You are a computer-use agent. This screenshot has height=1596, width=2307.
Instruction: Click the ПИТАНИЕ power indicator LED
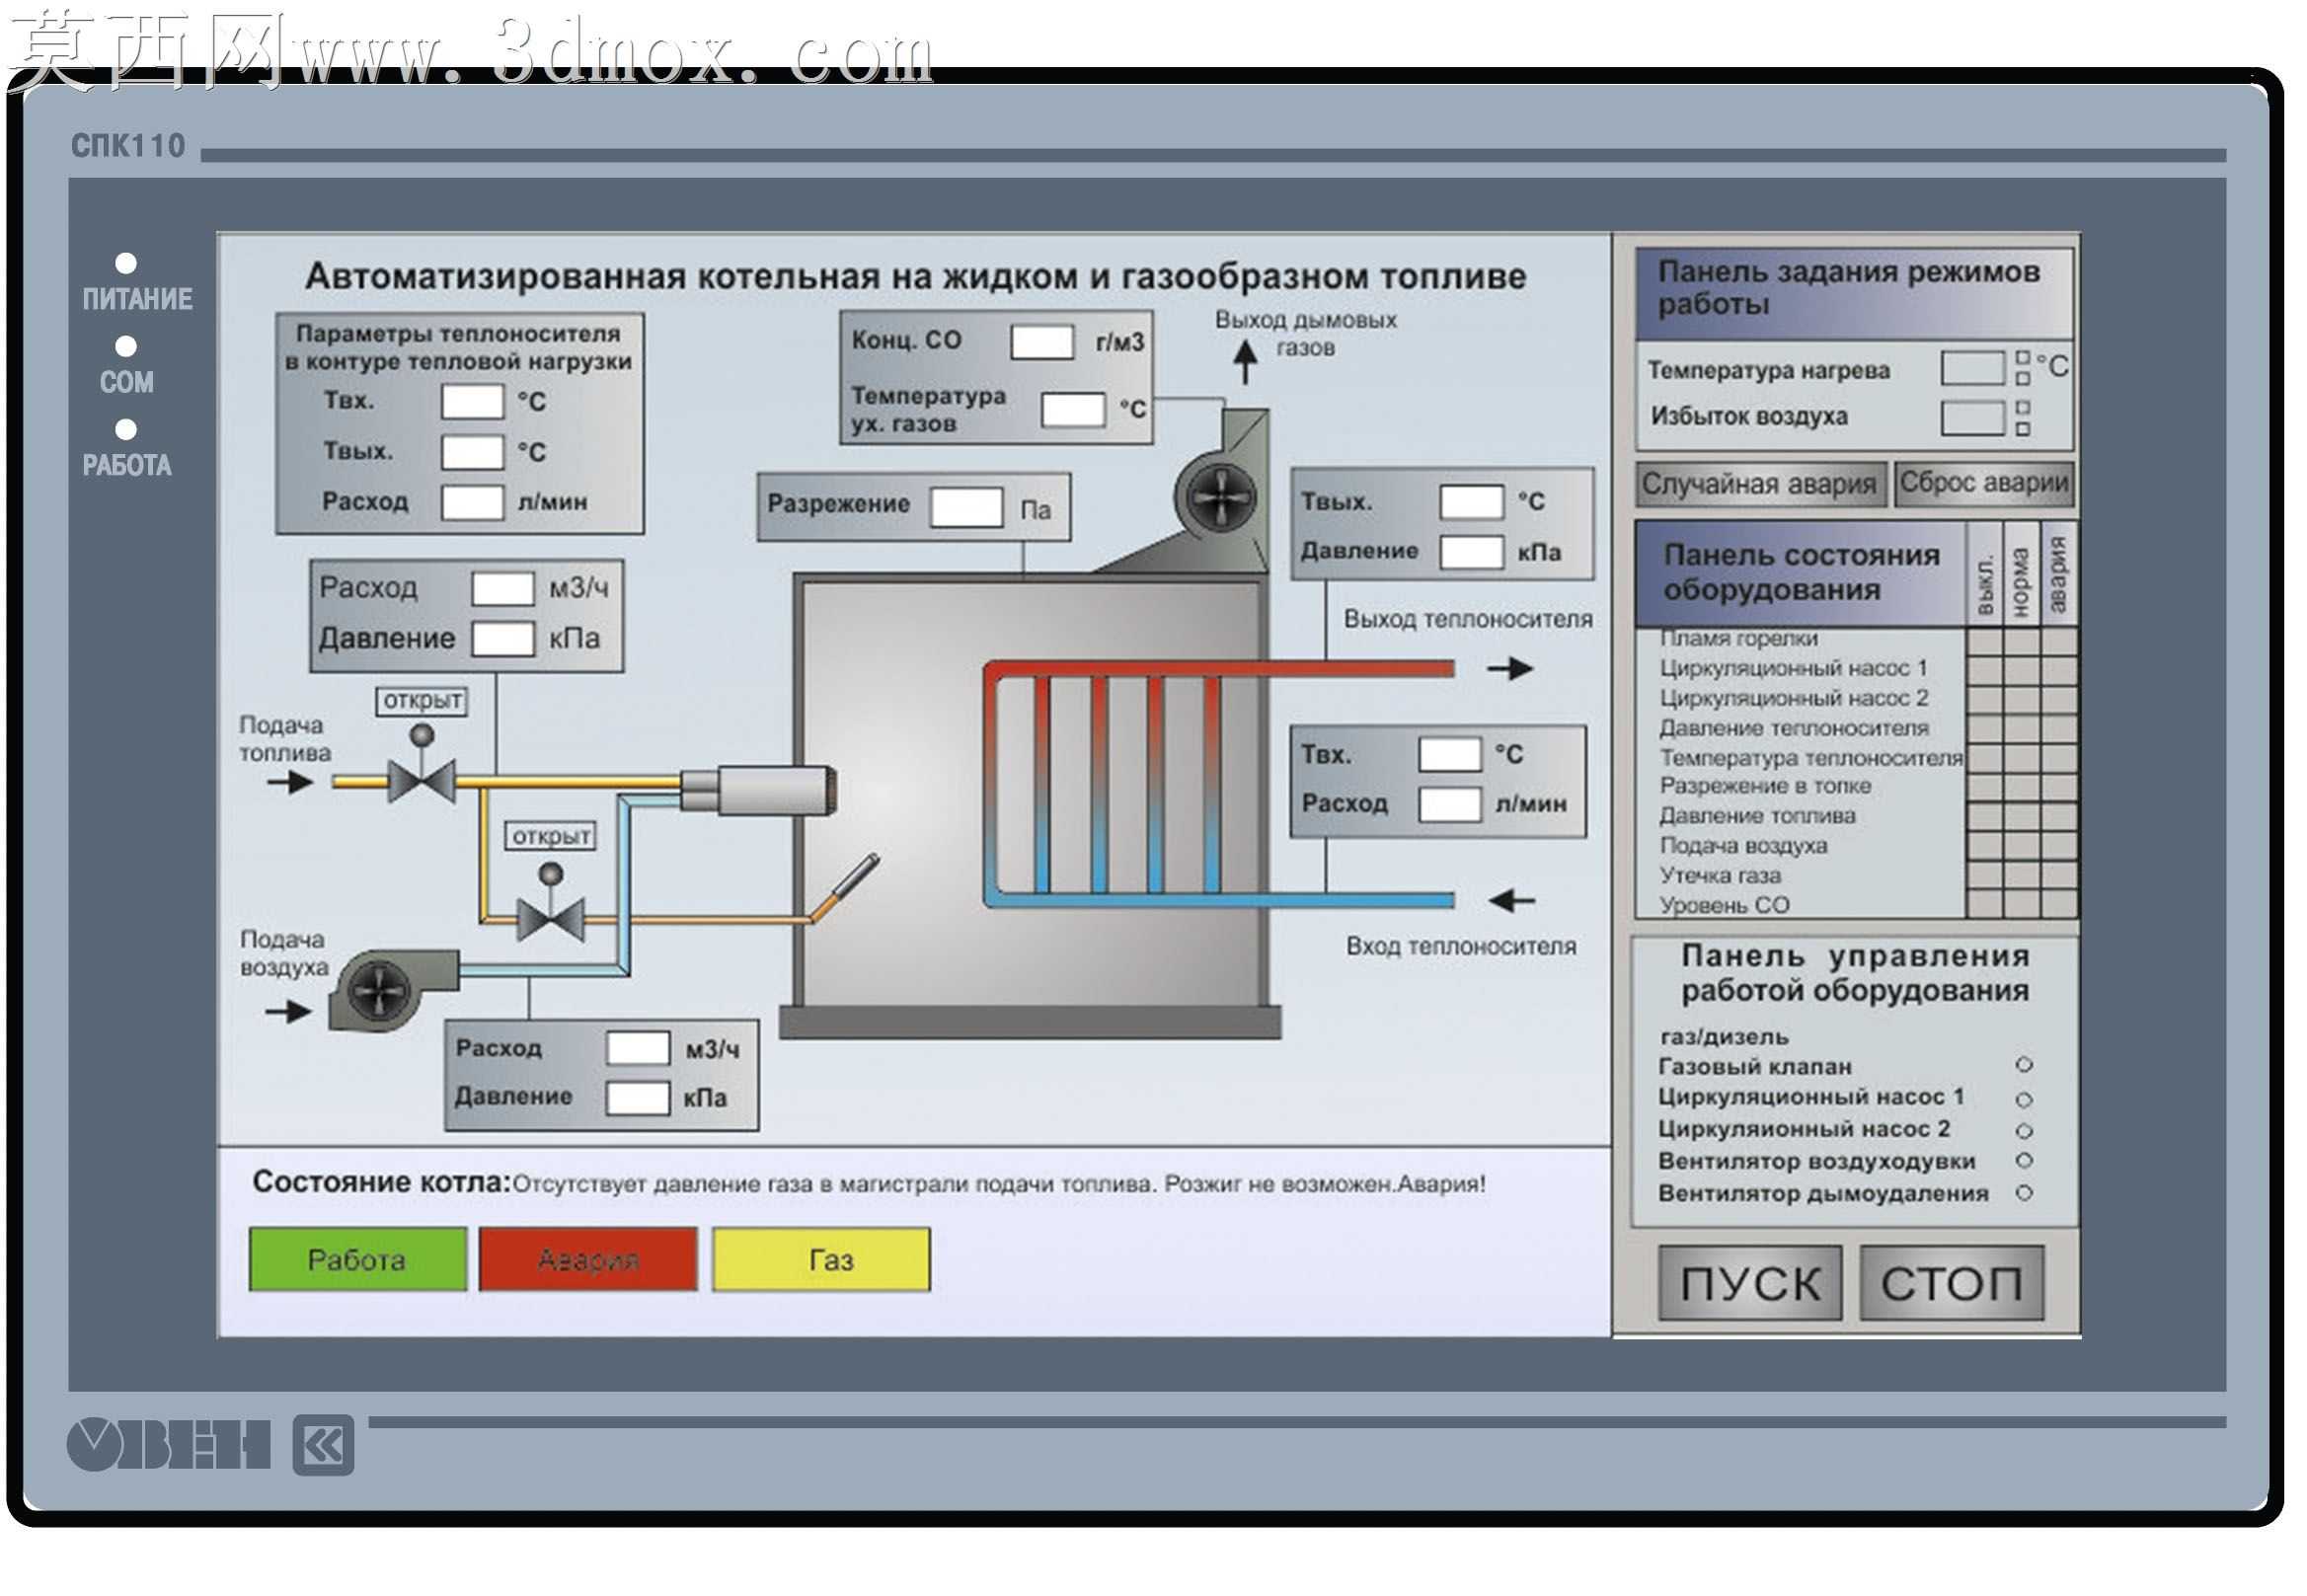tap(126, 263)
